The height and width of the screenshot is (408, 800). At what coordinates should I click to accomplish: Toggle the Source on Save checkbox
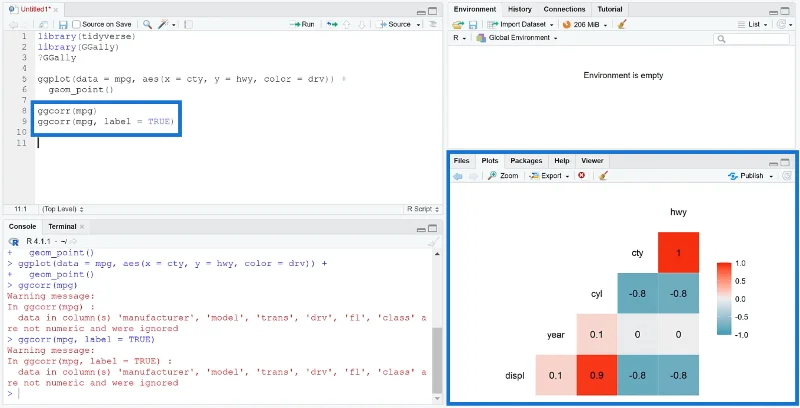pos(77,24)
